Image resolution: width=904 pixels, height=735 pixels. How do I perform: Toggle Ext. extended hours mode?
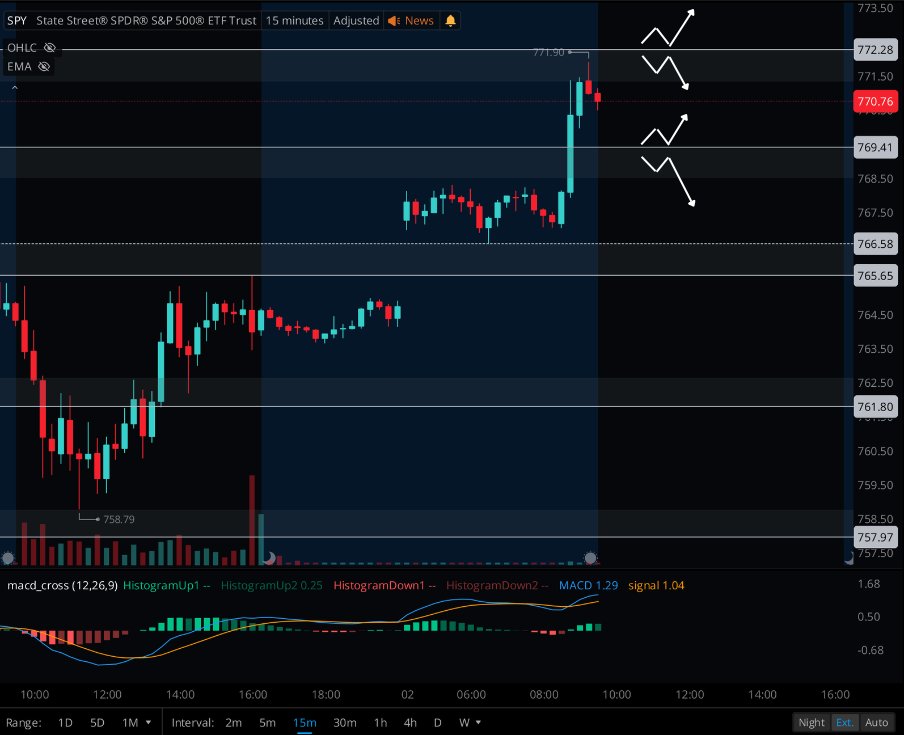[845, 722]
